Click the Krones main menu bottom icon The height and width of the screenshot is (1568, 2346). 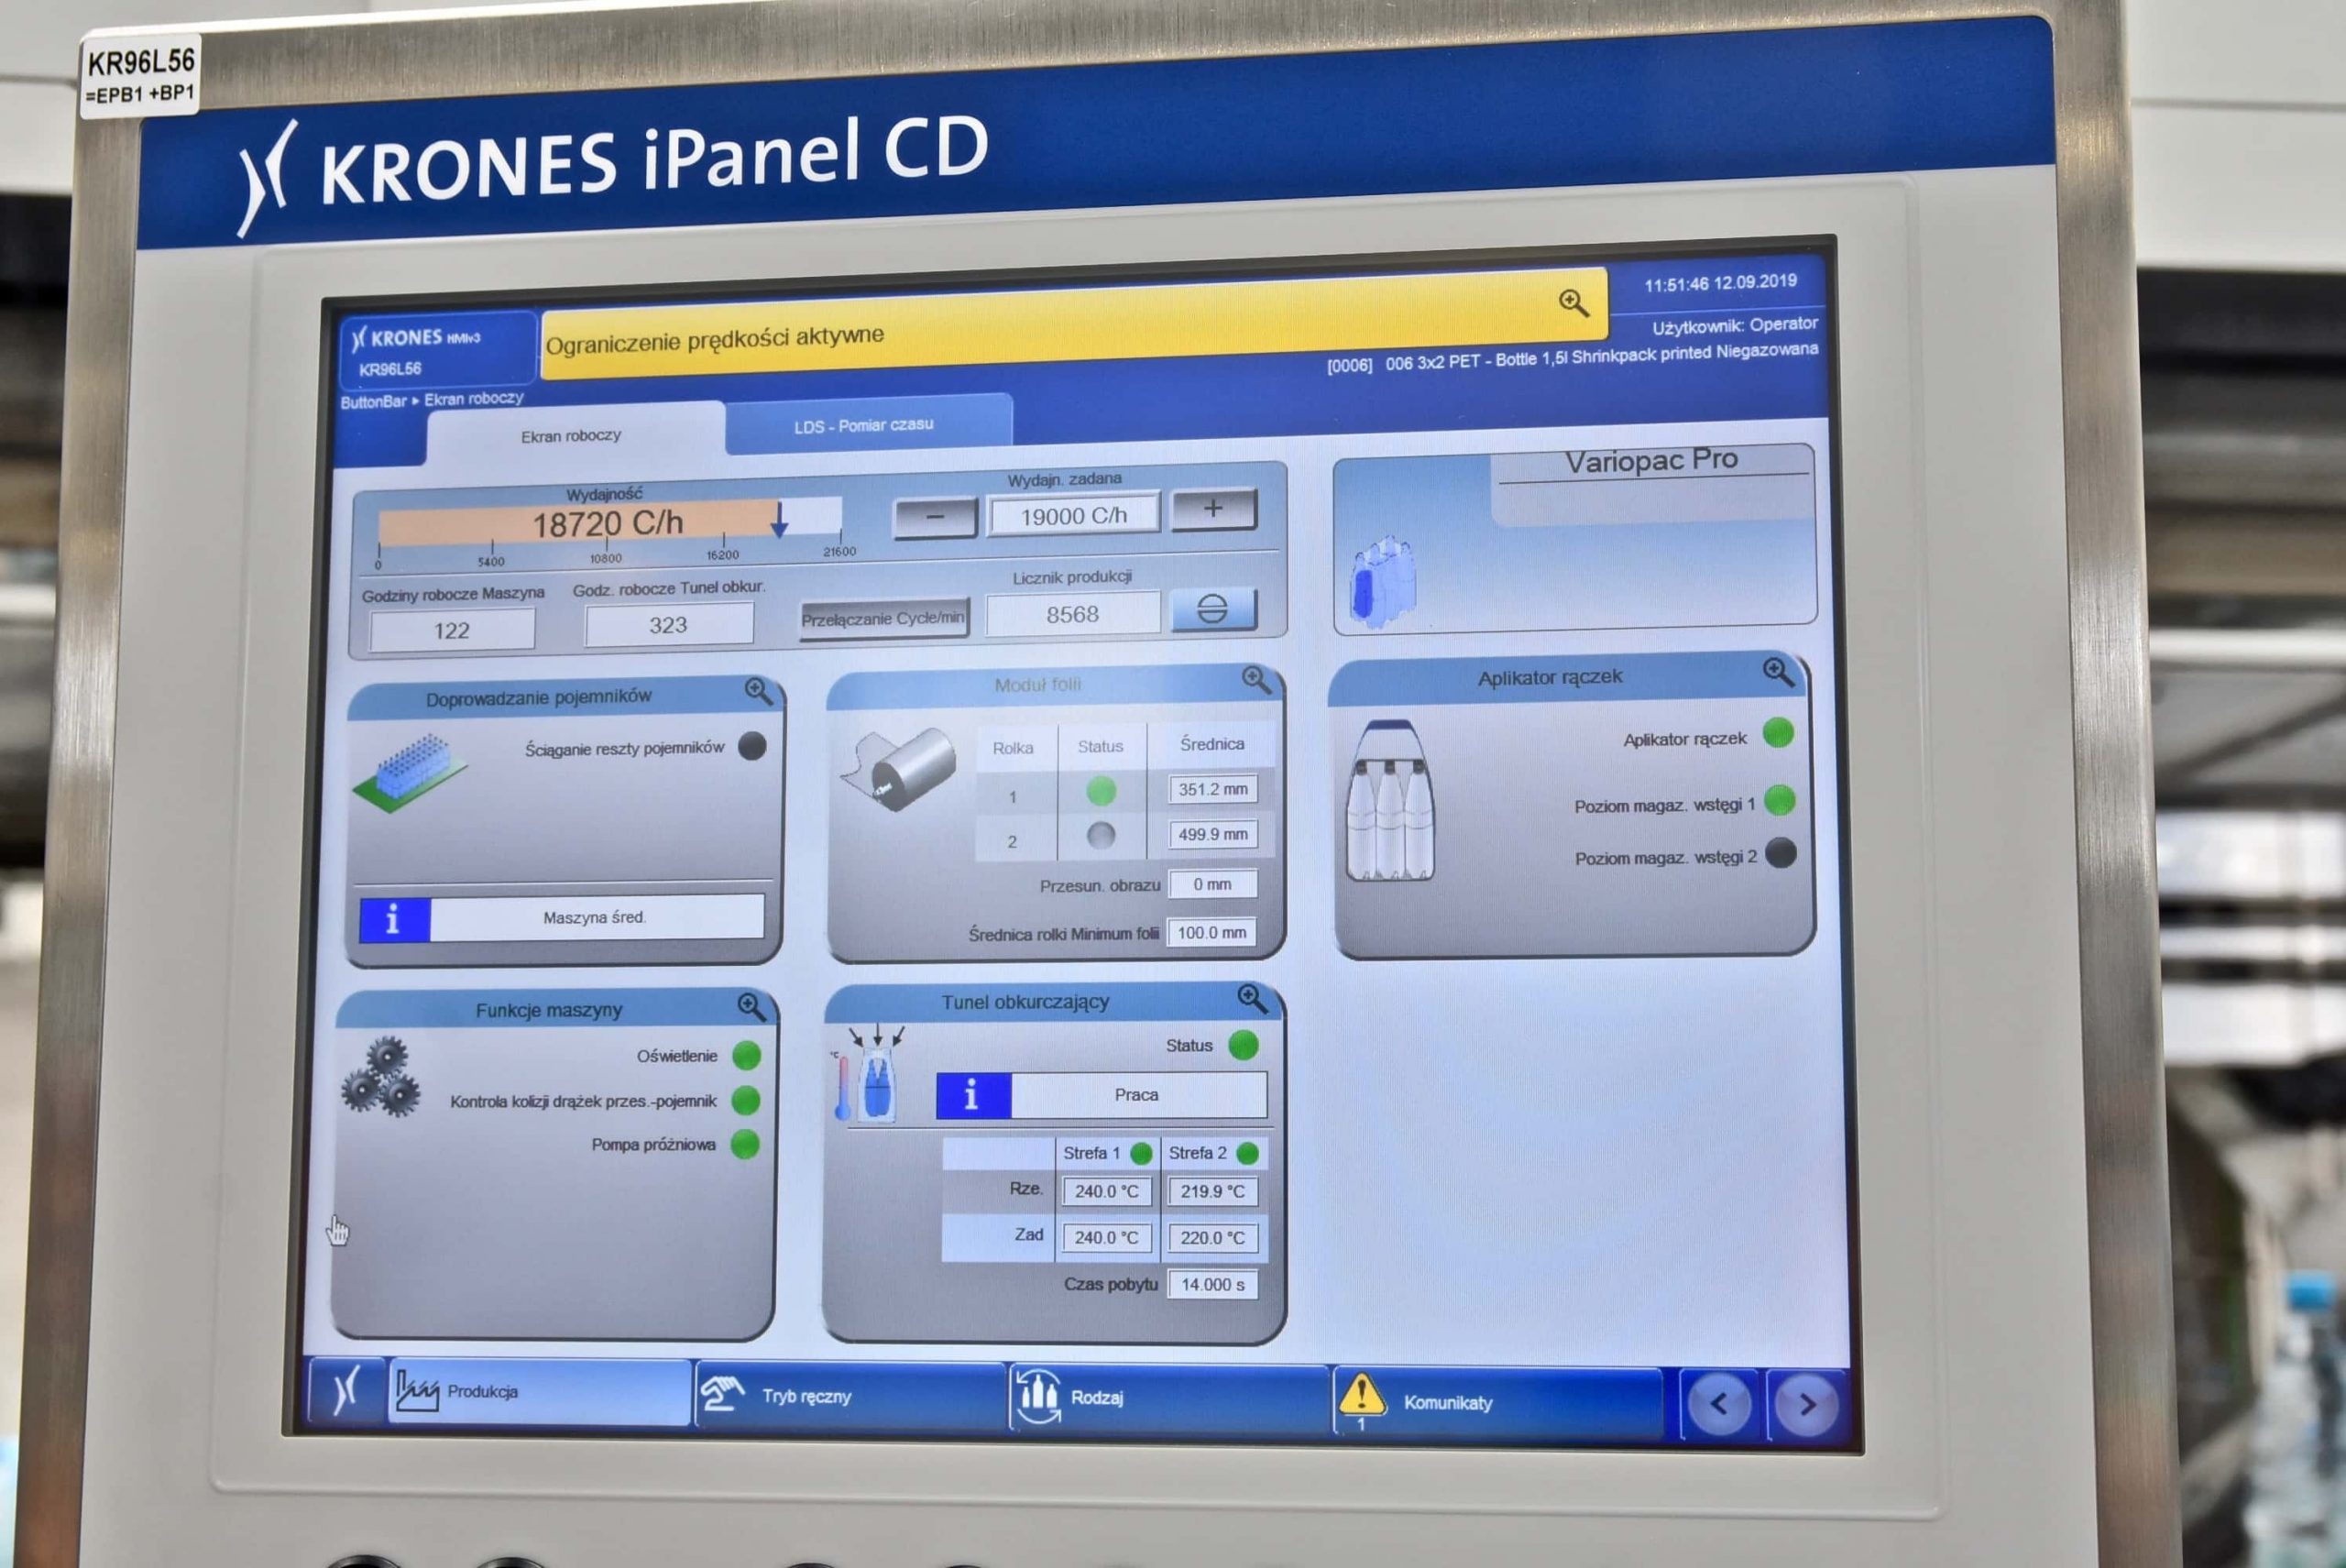tap(345, 1390)
